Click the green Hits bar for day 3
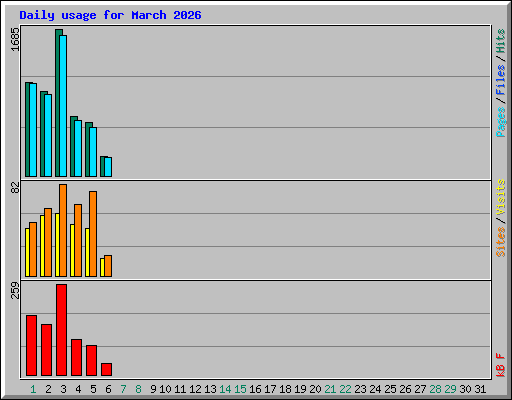512x400 pixels. [57, 103]
